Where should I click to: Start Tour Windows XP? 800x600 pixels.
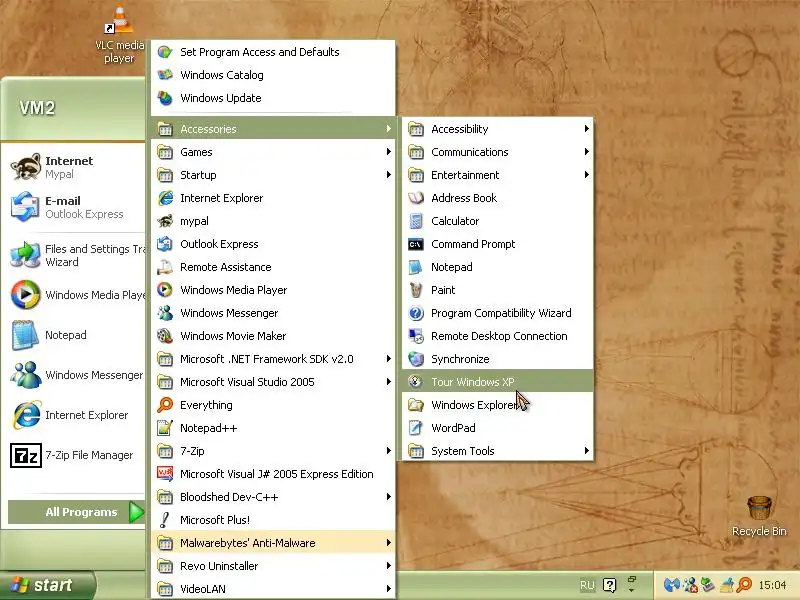click(497, 382)
